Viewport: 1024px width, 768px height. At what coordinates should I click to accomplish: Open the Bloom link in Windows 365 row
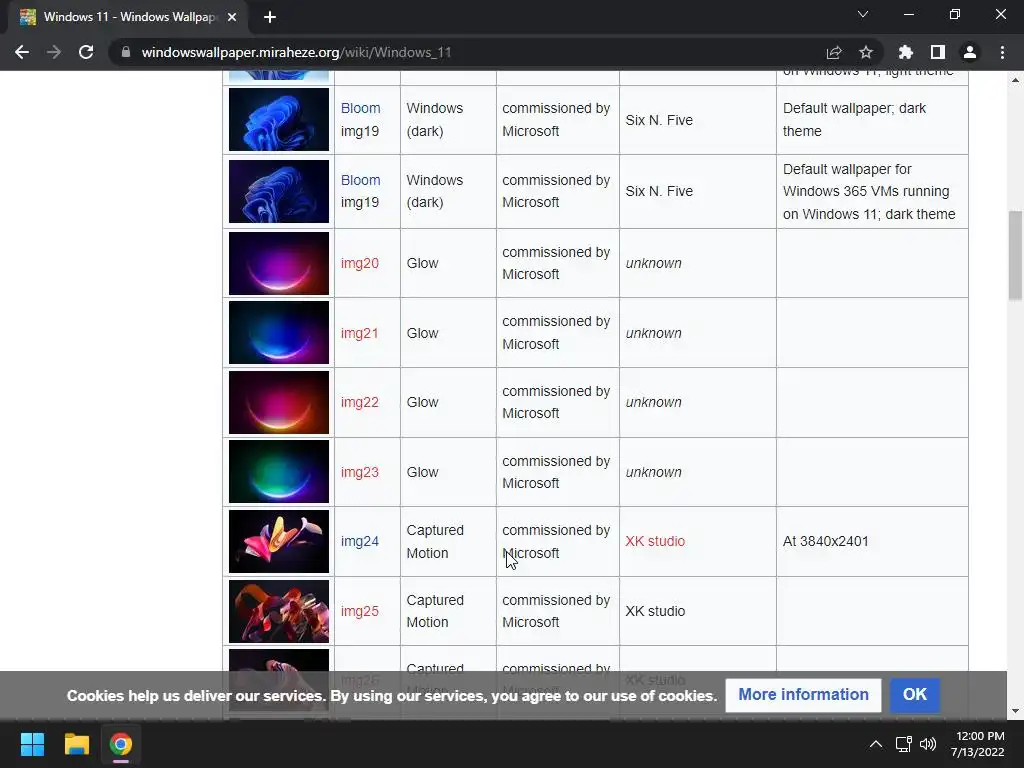click(360, 180)
